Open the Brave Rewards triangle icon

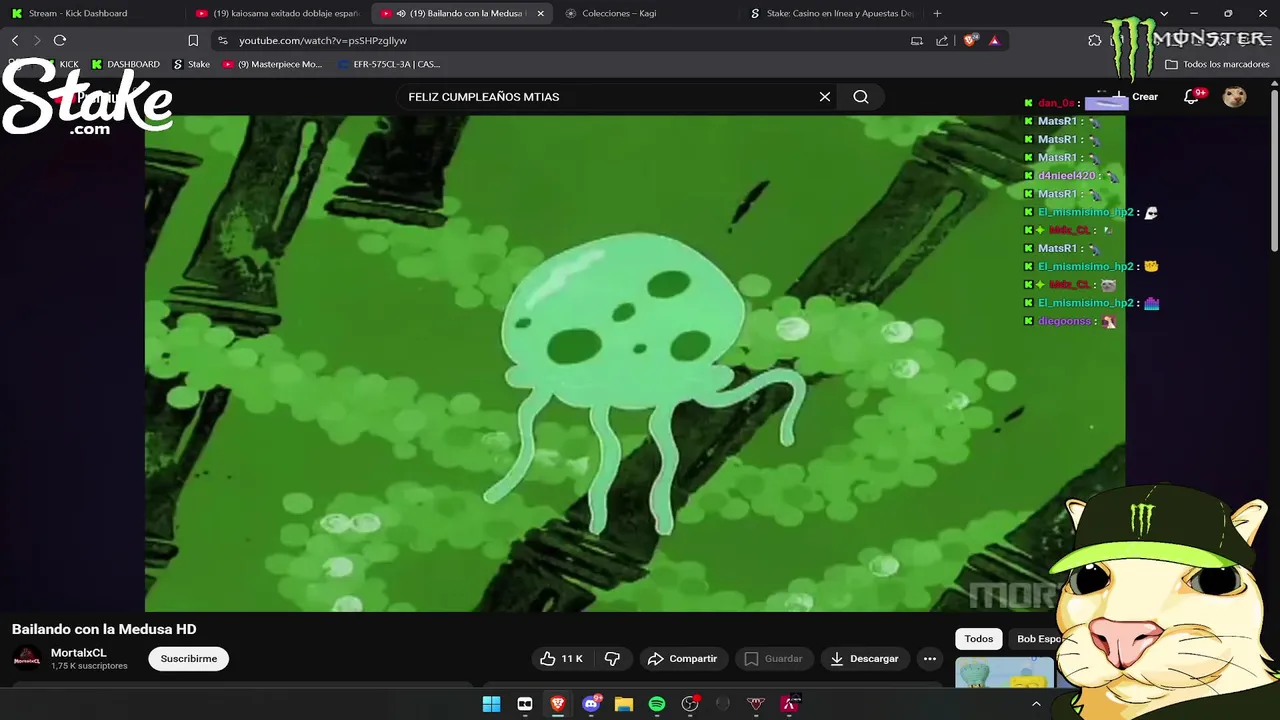coord(994,40)
